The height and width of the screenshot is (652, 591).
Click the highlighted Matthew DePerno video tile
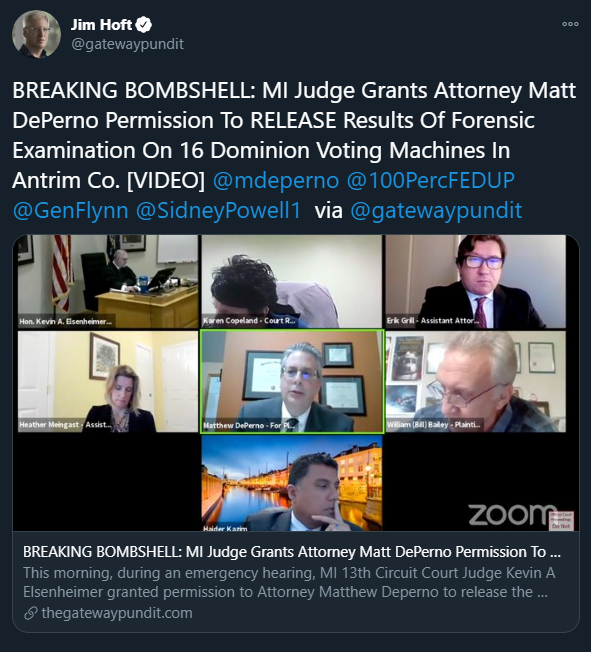coord(292,381)
